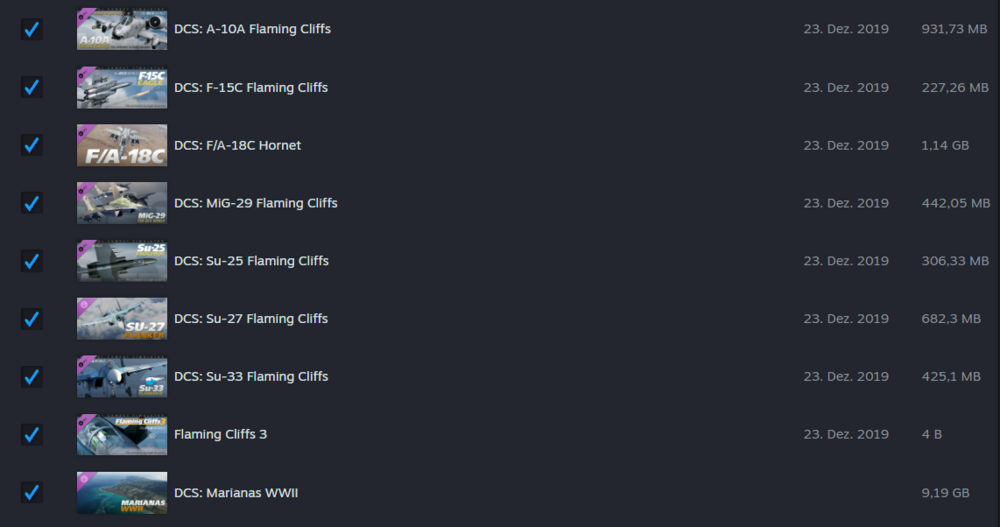Toggle the DCS: Su-25 Flaming Cliffs checkbox

[32, 261]
